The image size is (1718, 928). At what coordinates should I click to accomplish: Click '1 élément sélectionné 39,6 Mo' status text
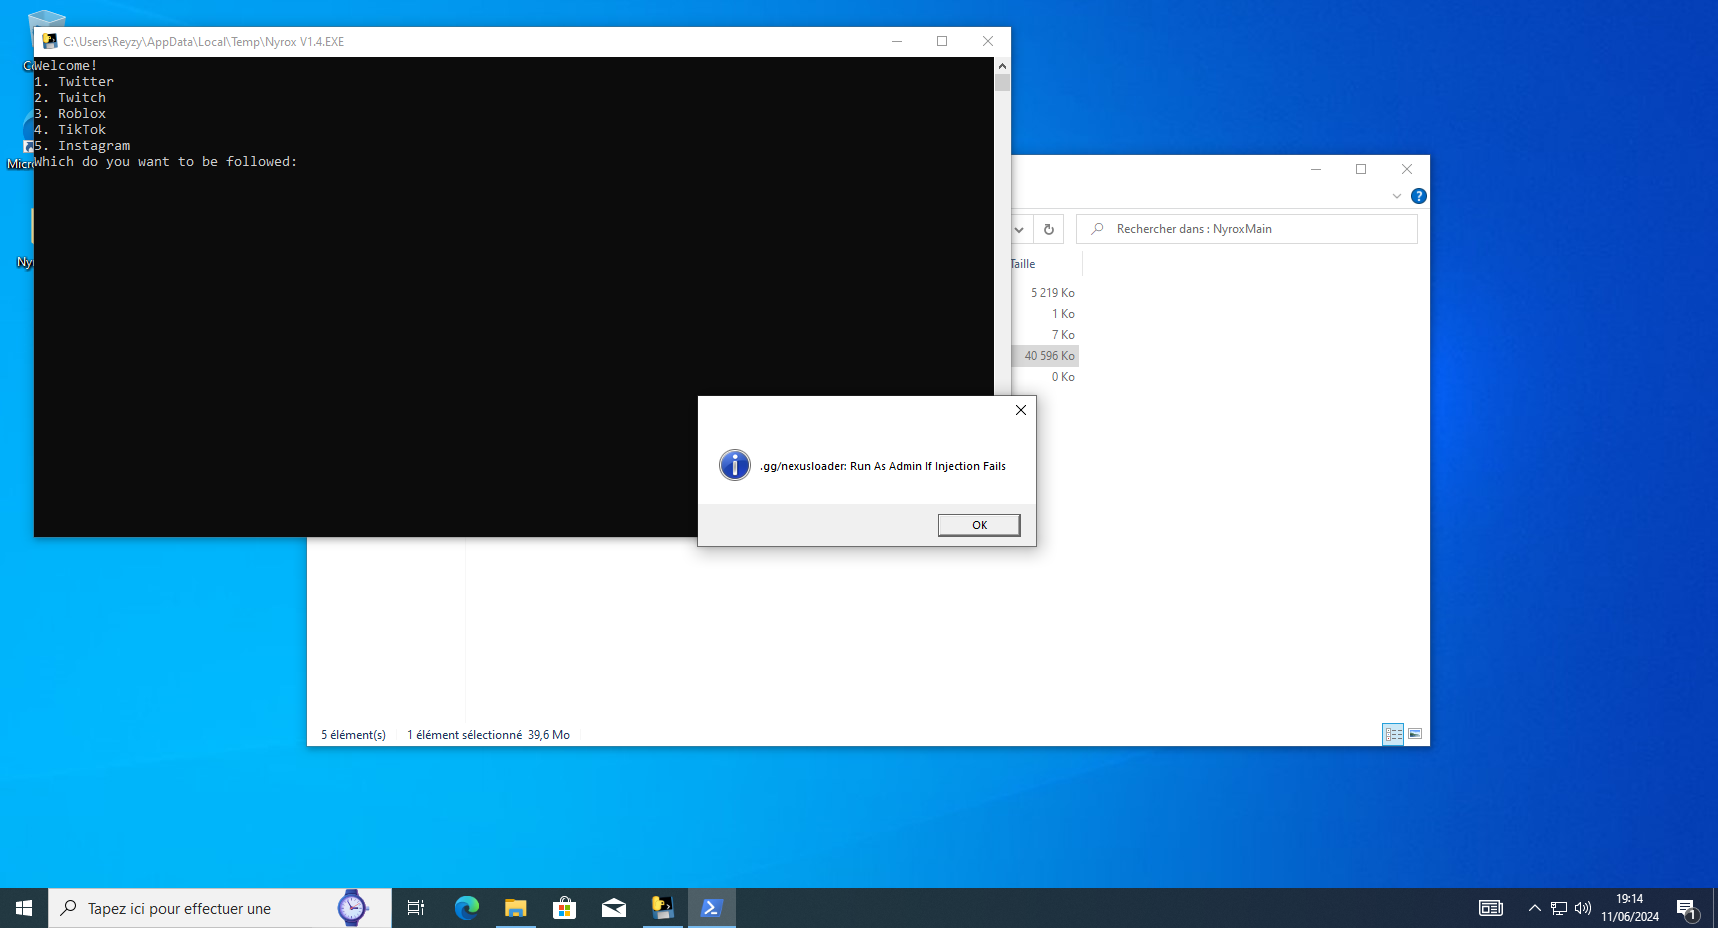tap(488, 735)
